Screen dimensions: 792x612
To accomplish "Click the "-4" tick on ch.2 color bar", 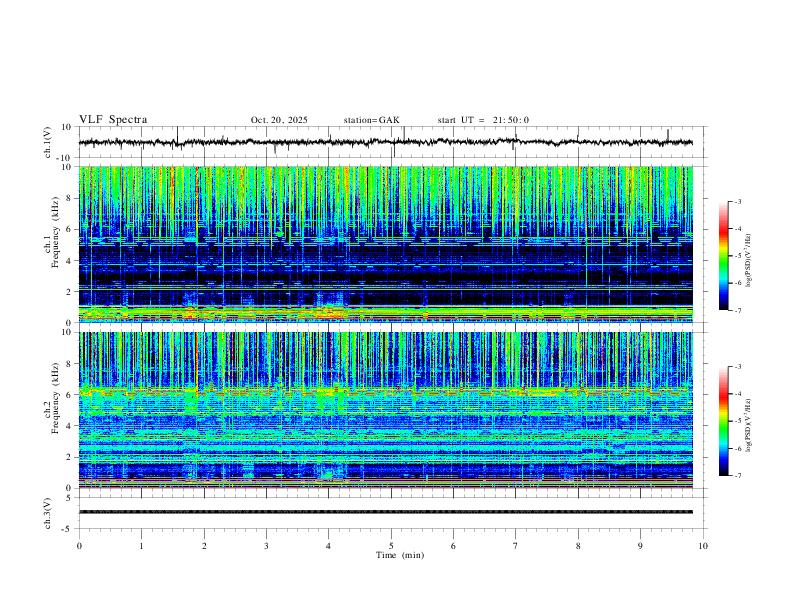I will click(738, 394).
